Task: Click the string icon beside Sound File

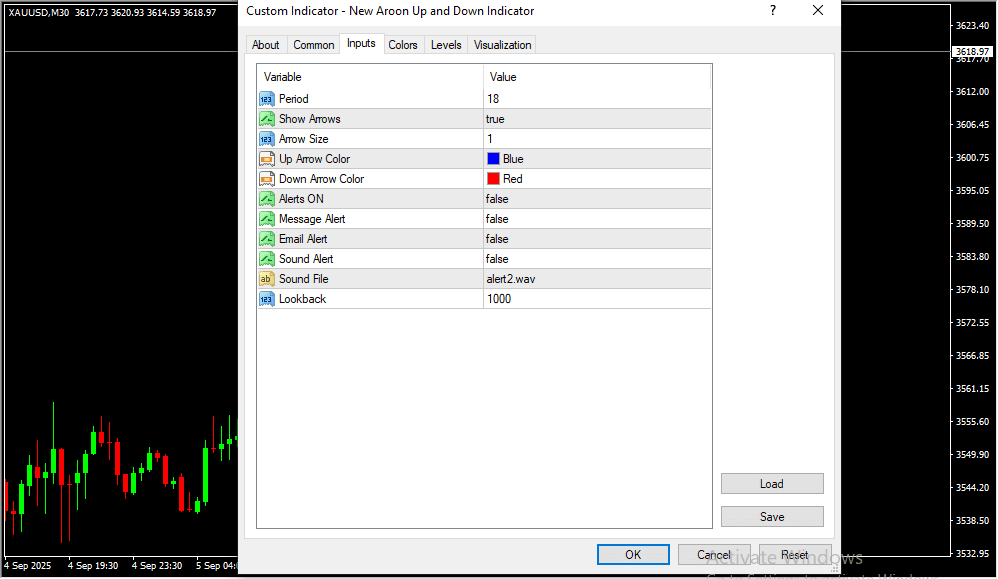Action: pyautogui.click(x=266, y=279)
